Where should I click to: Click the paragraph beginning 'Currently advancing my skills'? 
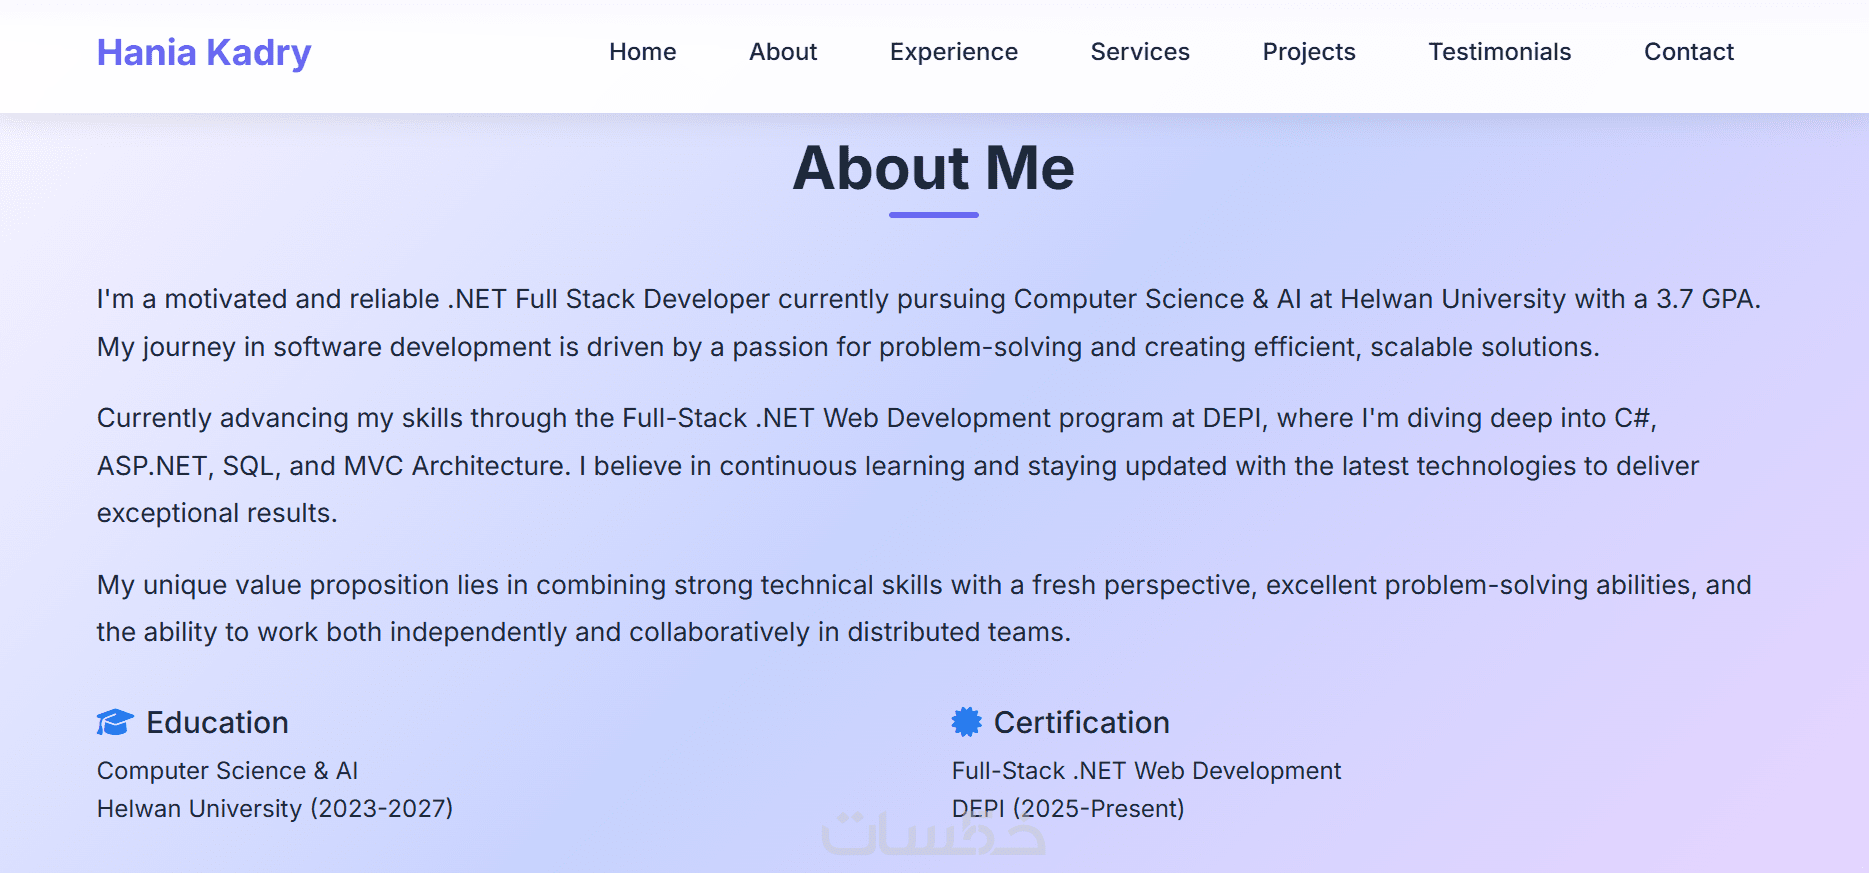(897, 465)
